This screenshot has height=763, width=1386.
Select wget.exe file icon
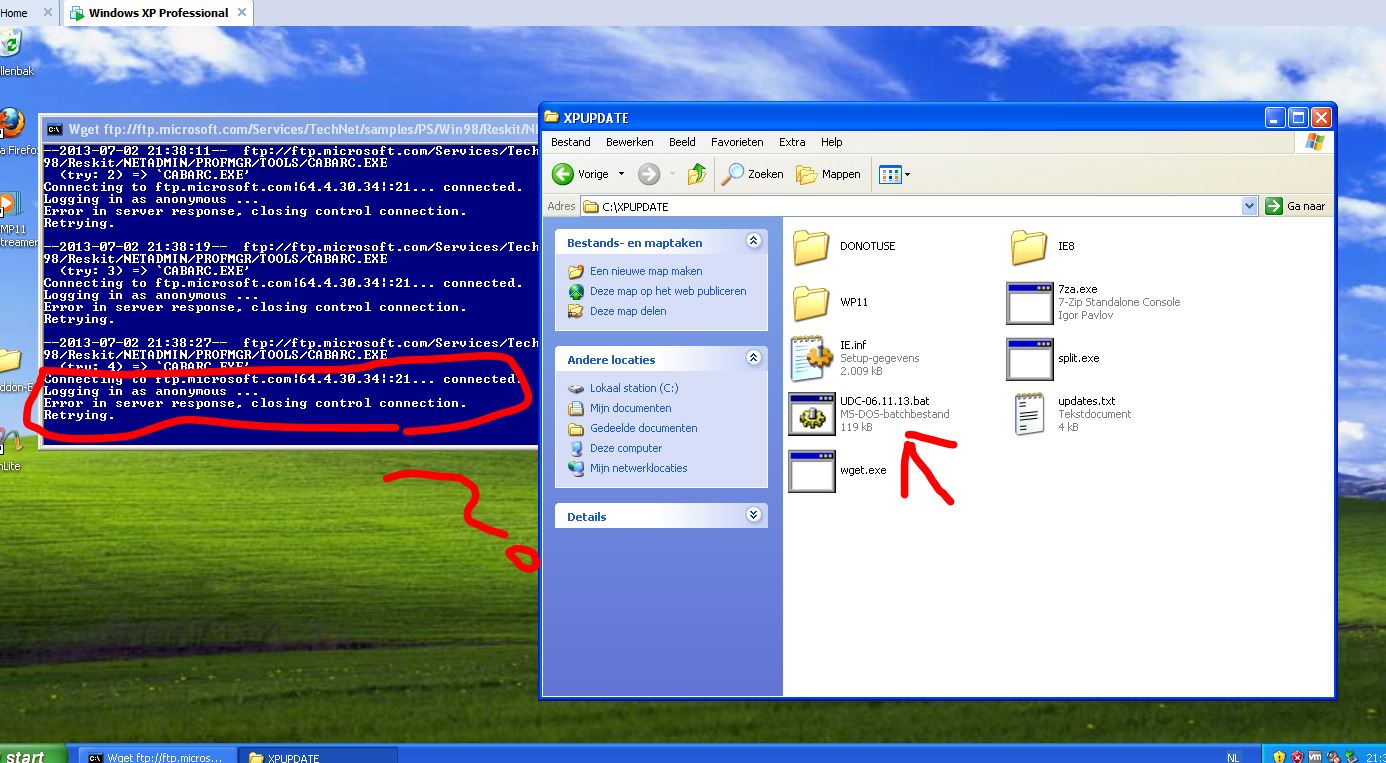(811, 470)
